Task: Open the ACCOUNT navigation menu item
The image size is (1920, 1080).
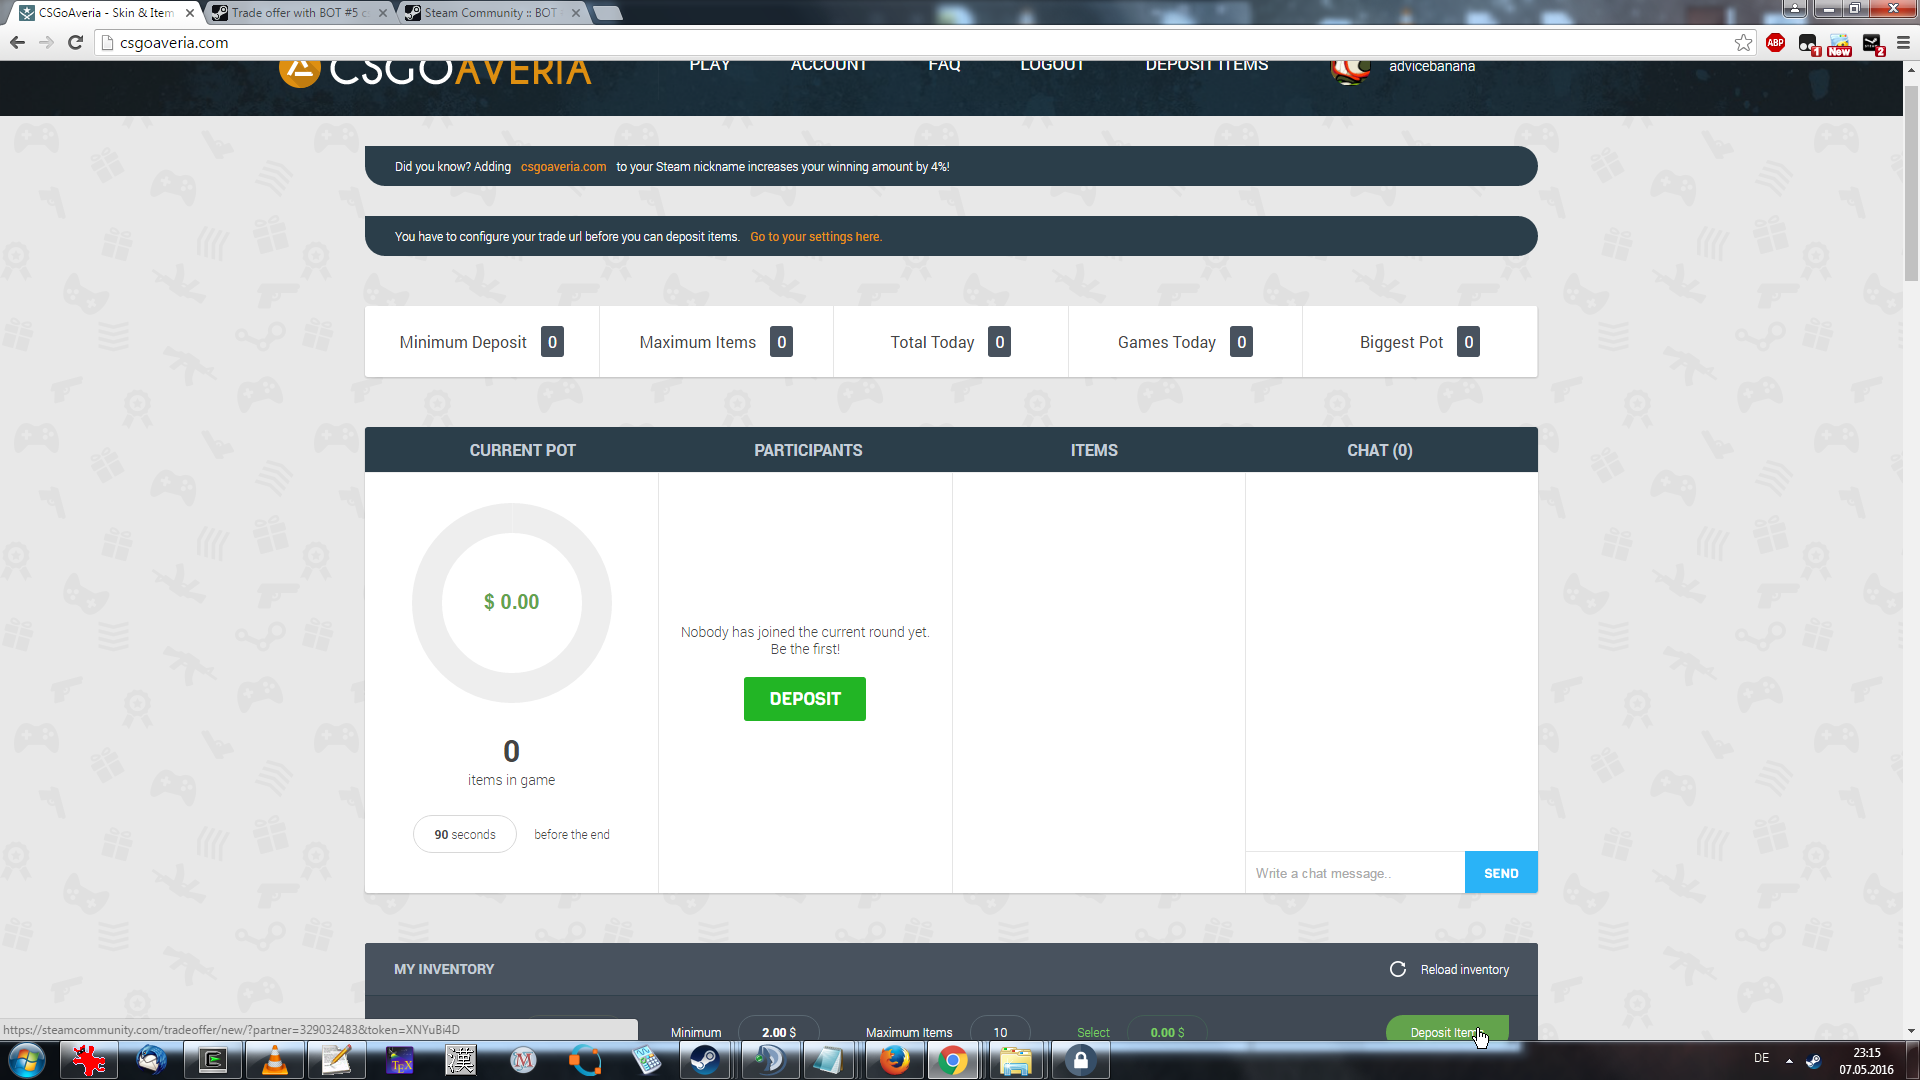Action: 828,66
